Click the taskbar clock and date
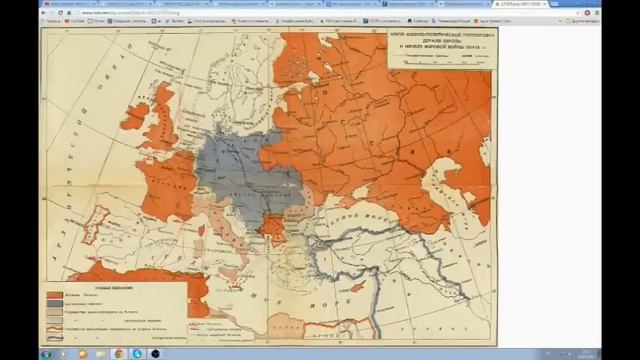Screen dimensions: 640x360 pyautogui.click(x=586, y=354)
